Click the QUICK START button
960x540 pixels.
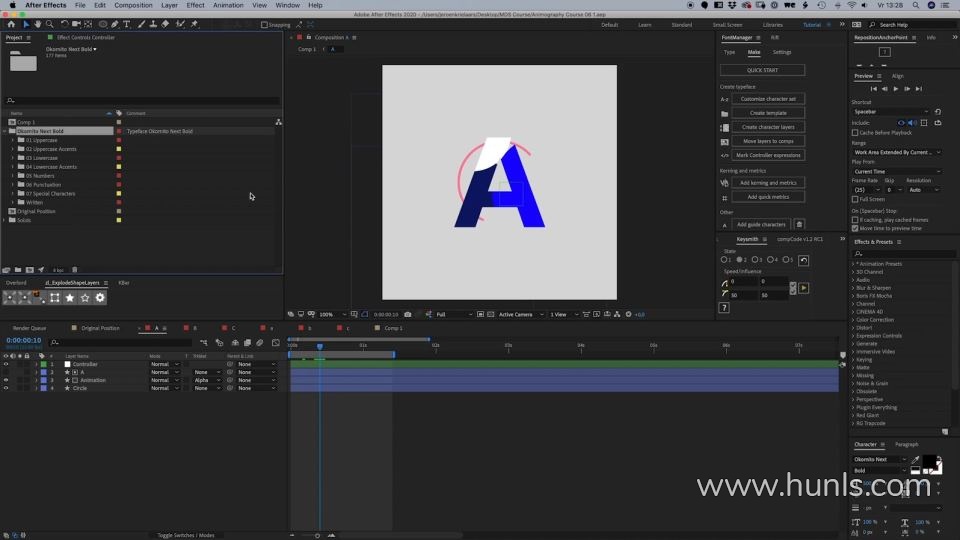pos(762,70)
